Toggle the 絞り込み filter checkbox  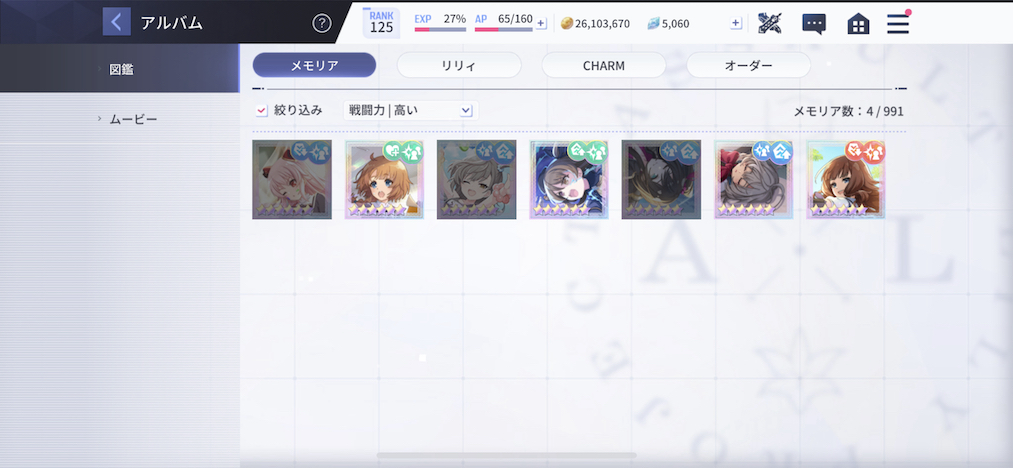coord(261,111)
